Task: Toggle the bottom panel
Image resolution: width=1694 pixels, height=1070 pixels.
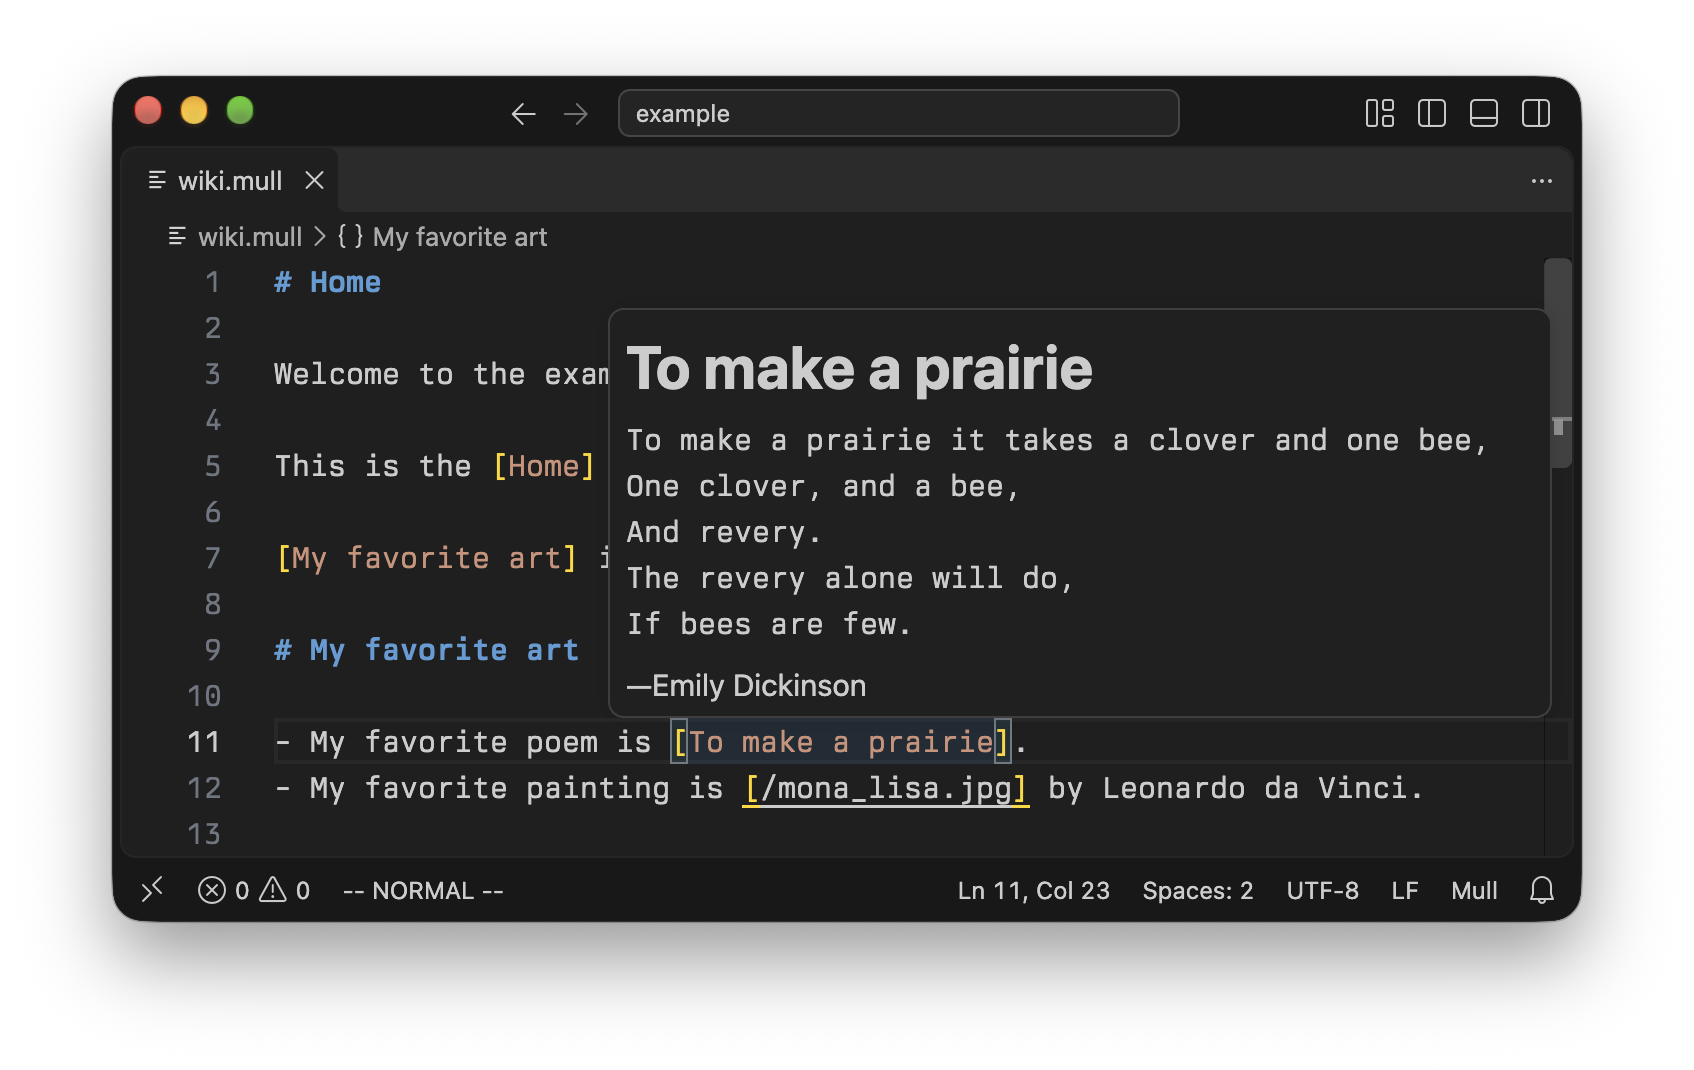Action: coord(1484,113)
